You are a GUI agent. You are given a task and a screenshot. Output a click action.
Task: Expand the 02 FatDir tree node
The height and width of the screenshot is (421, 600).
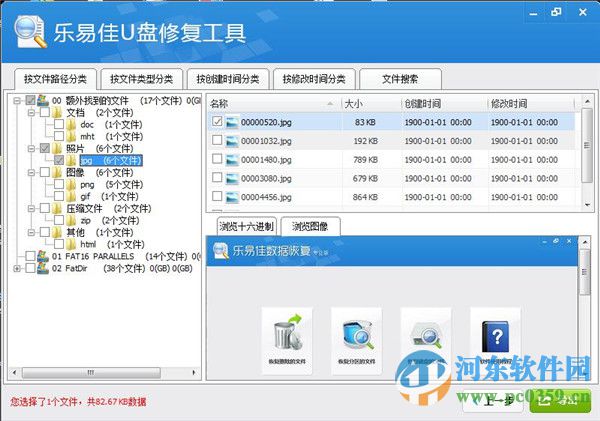[x=17, y=269]
